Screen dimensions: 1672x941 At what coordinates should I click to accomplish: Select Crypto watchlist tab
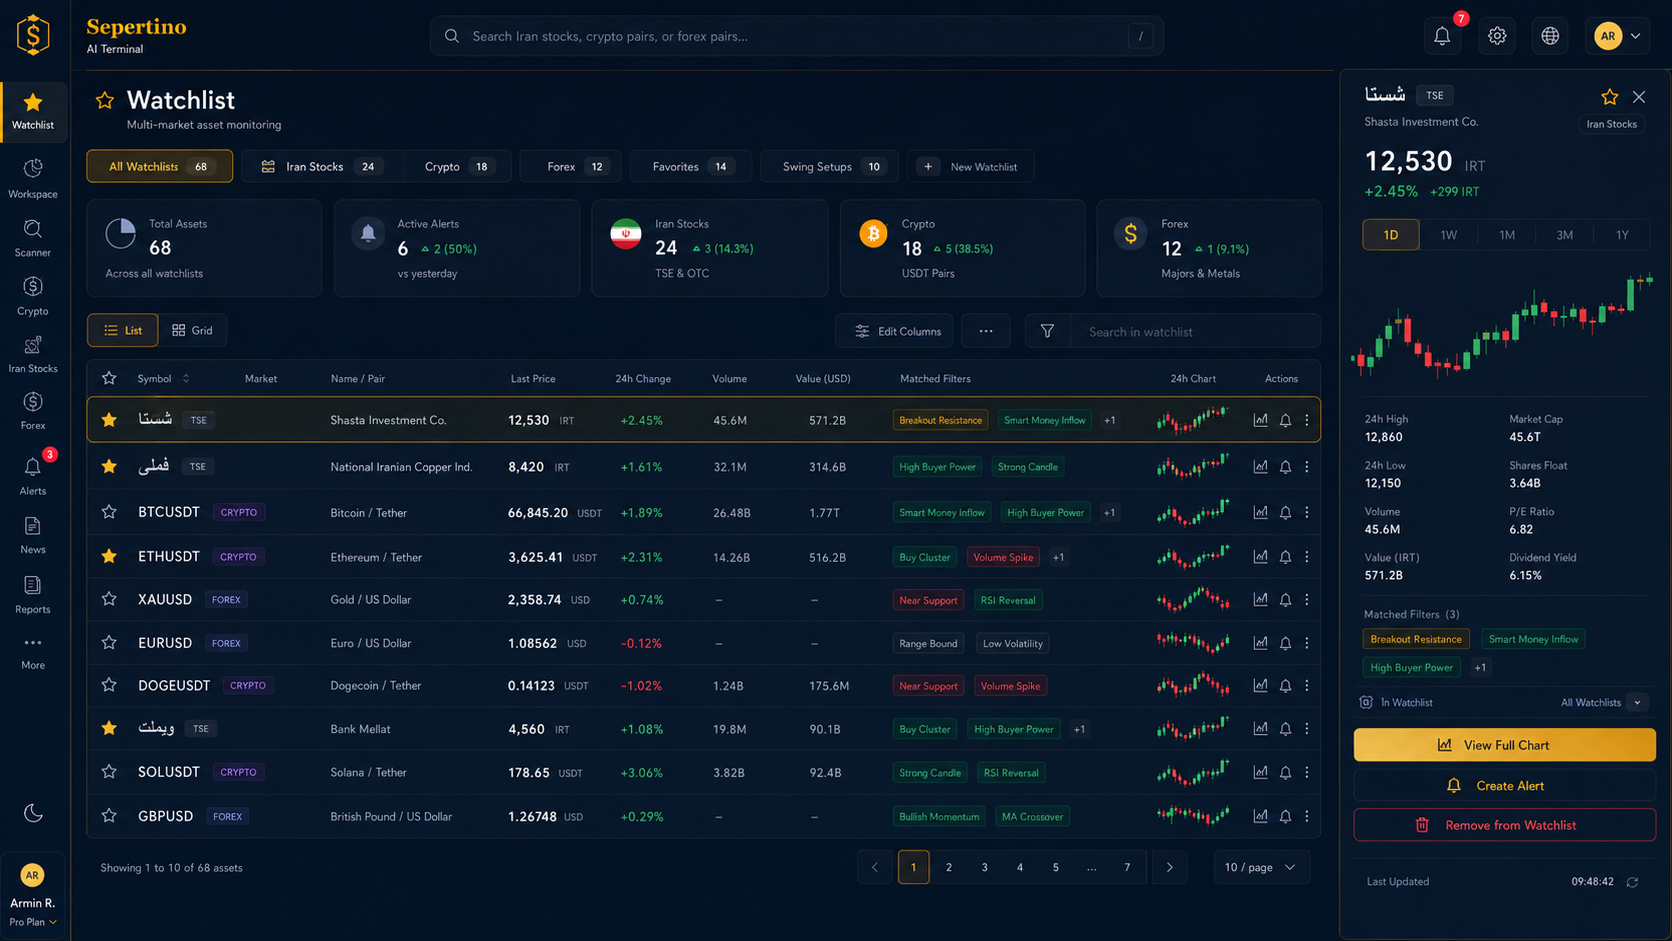click(x=456, y=166)
